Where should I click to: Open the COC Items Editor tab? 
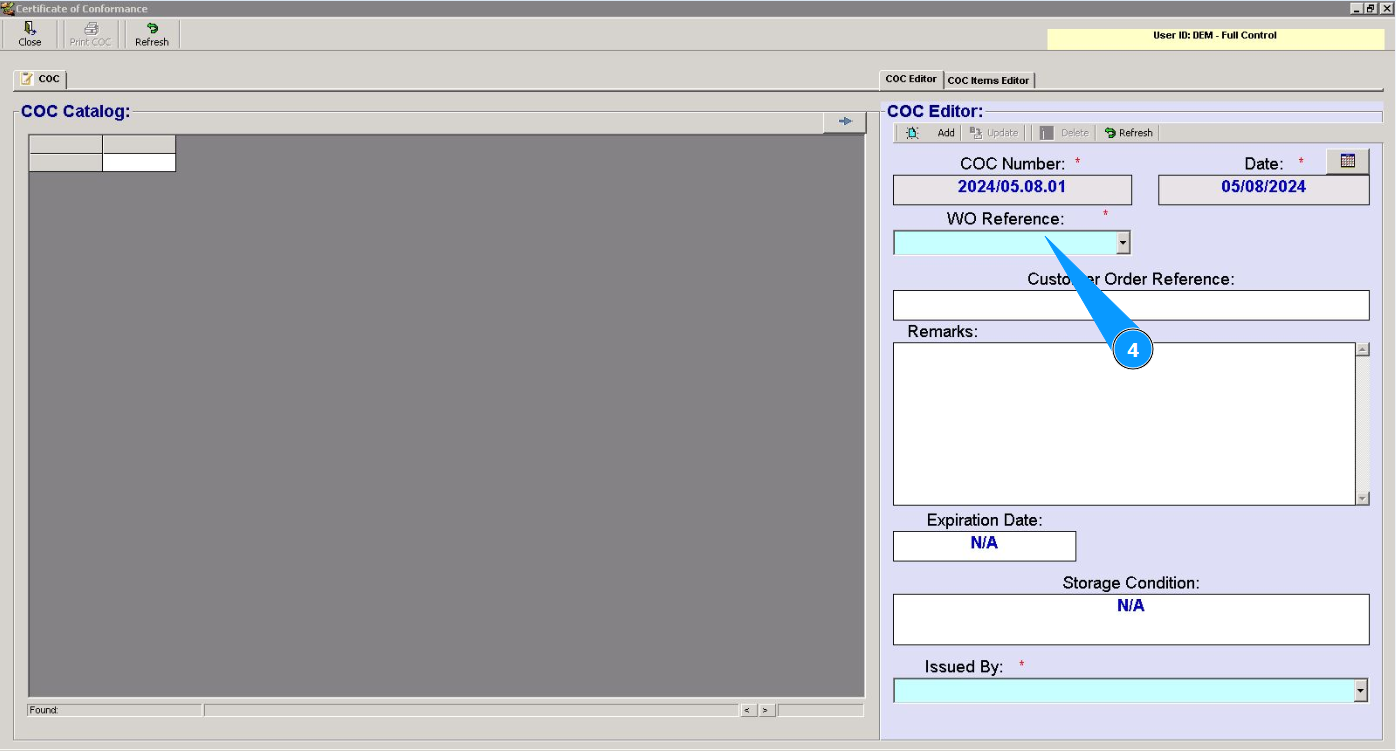(988, 80)
